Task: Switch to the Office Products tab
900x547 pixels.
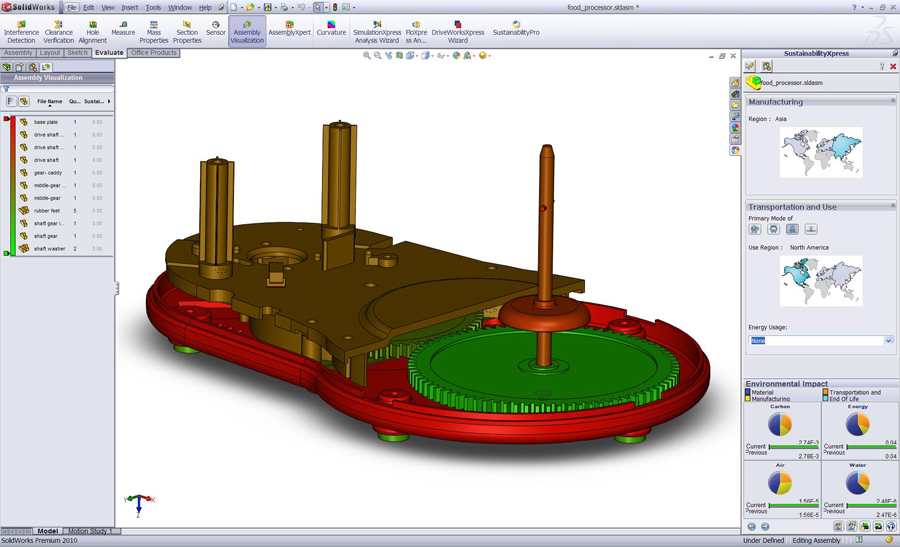Action: click(x=153, y=53)
